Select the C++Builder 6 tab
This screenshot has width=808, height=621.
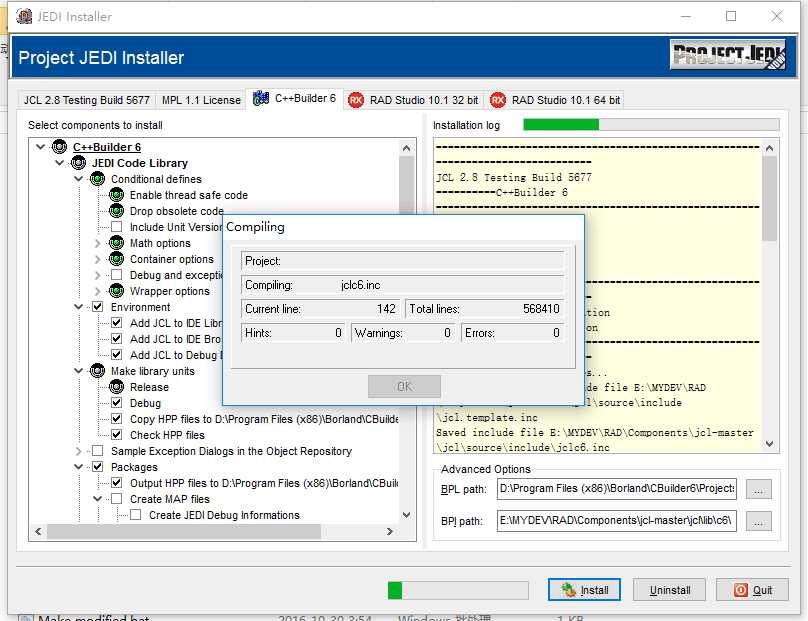click(295, 98)
